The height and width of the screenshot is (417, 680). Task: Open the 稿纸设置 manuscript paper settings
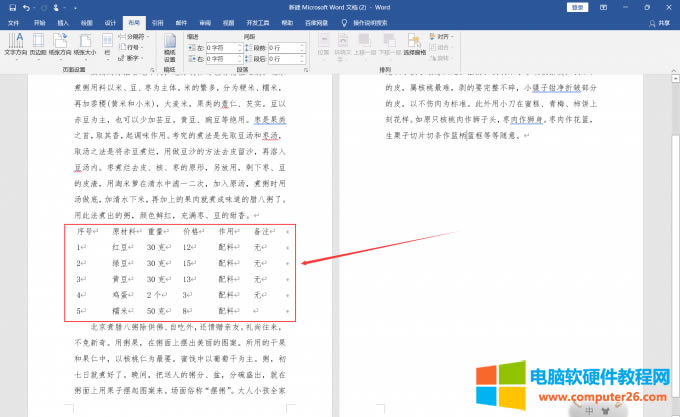[169, 47]
